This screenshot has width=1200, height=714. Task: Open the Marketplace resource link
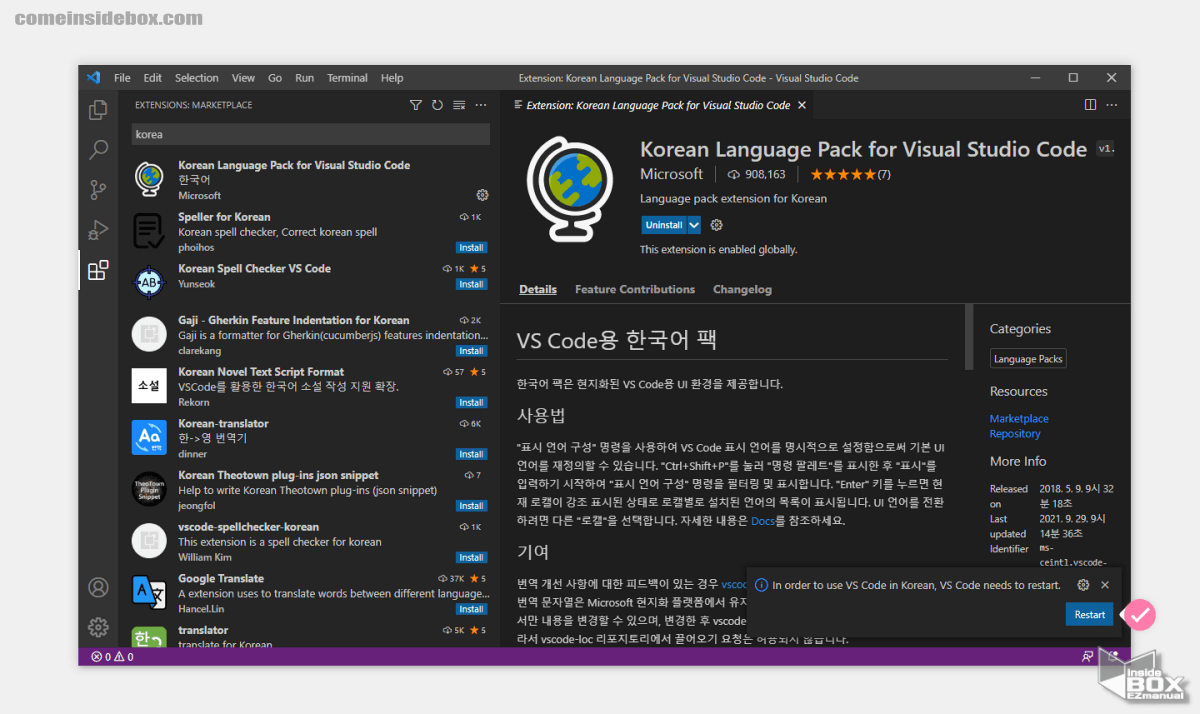[x=1019, y=419]
